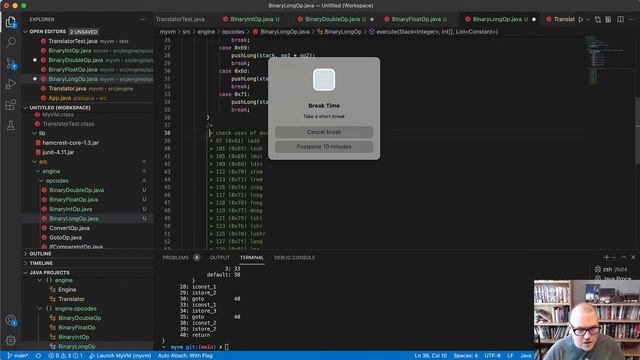Viewport: 640px width, 360px height.
Task: Expand the TIMELINE section
Action: pyautogui.click(x=41, y=263)
